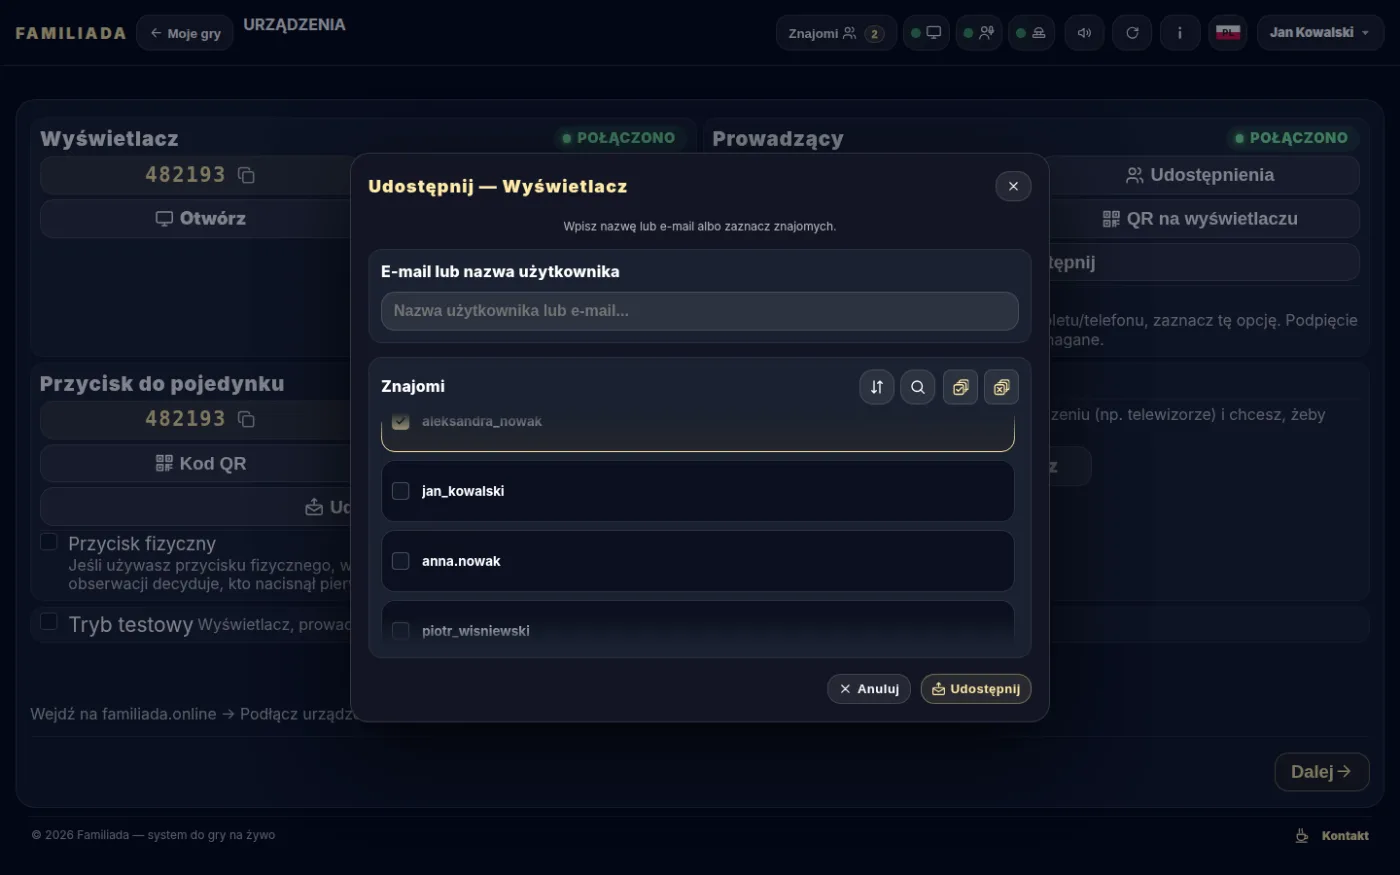The height and width of the screenshot is (875, 1400).
Task: Click the refresh icon in header
Action: (x=1132, y=33)
